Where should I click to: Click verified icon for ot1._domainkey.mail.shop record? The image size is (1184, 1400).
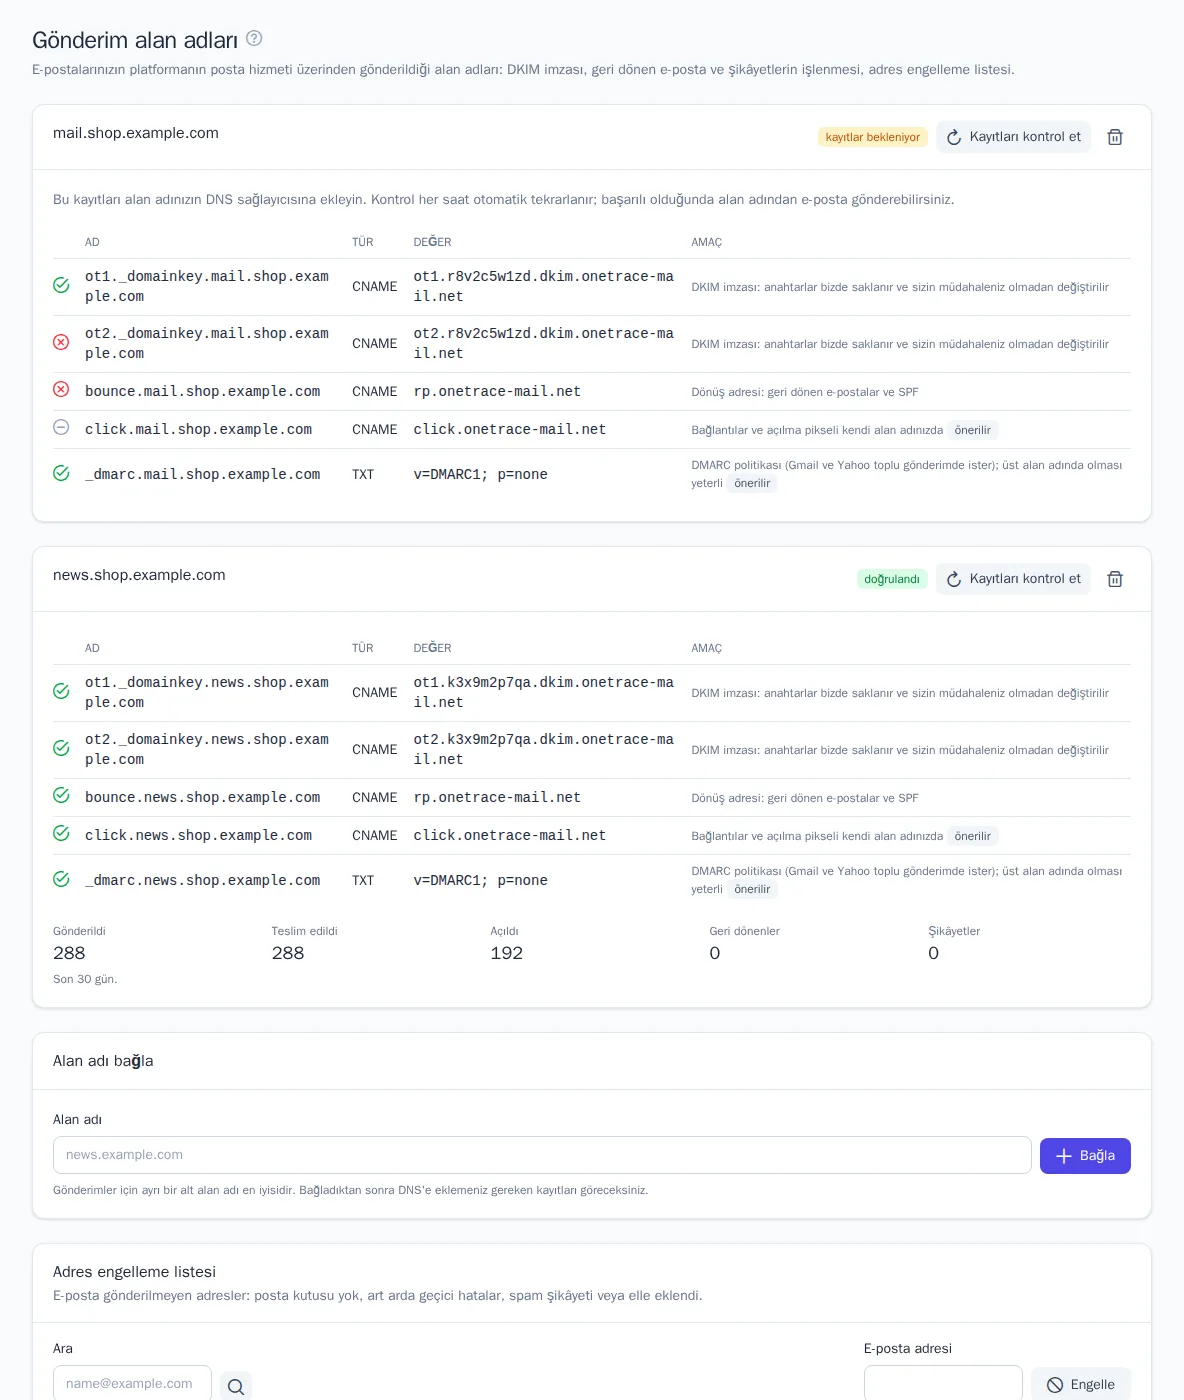[x=61, y=285]
